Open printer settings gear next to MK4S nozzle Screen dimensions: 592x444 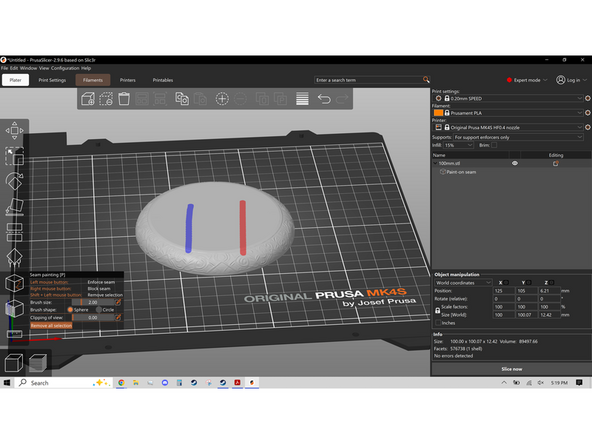pyautogui.click(x=587, y=127)
